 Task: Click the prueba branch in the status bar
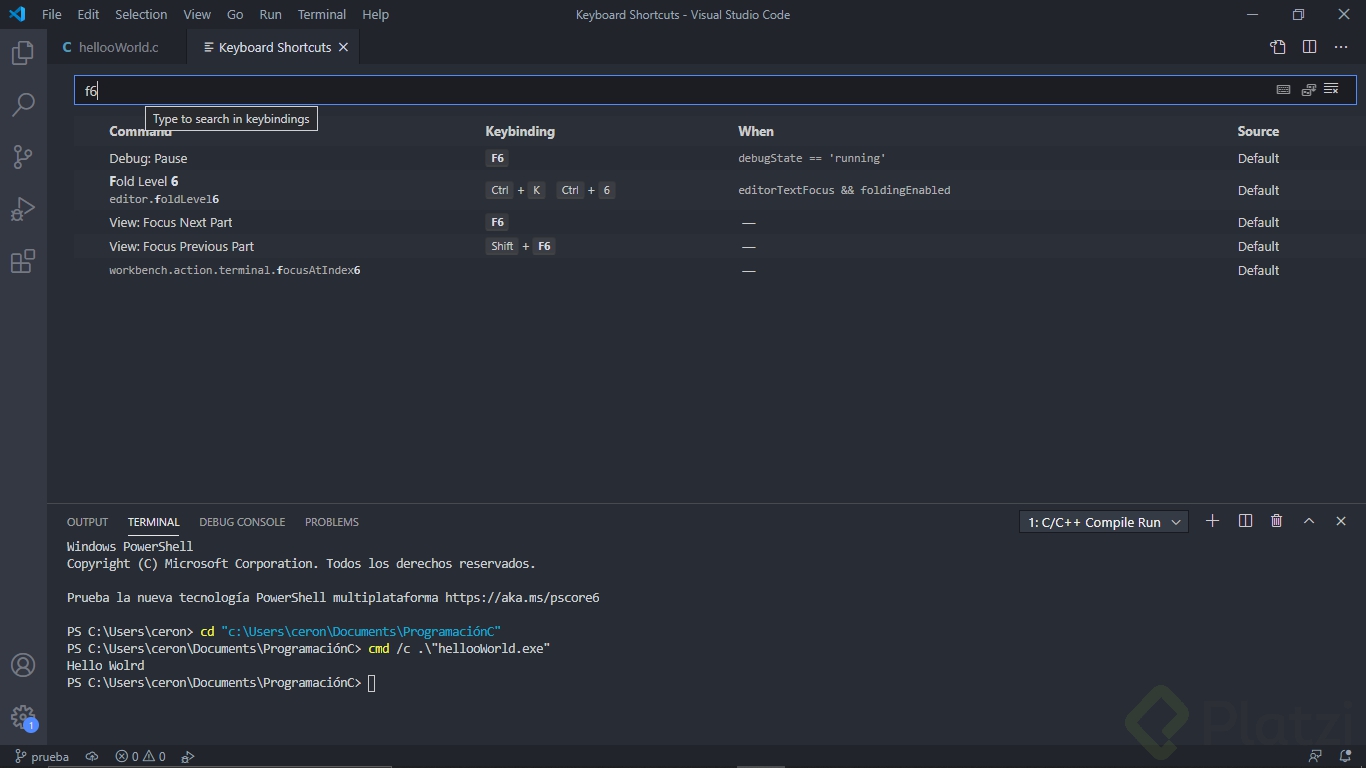click(42, 757)
